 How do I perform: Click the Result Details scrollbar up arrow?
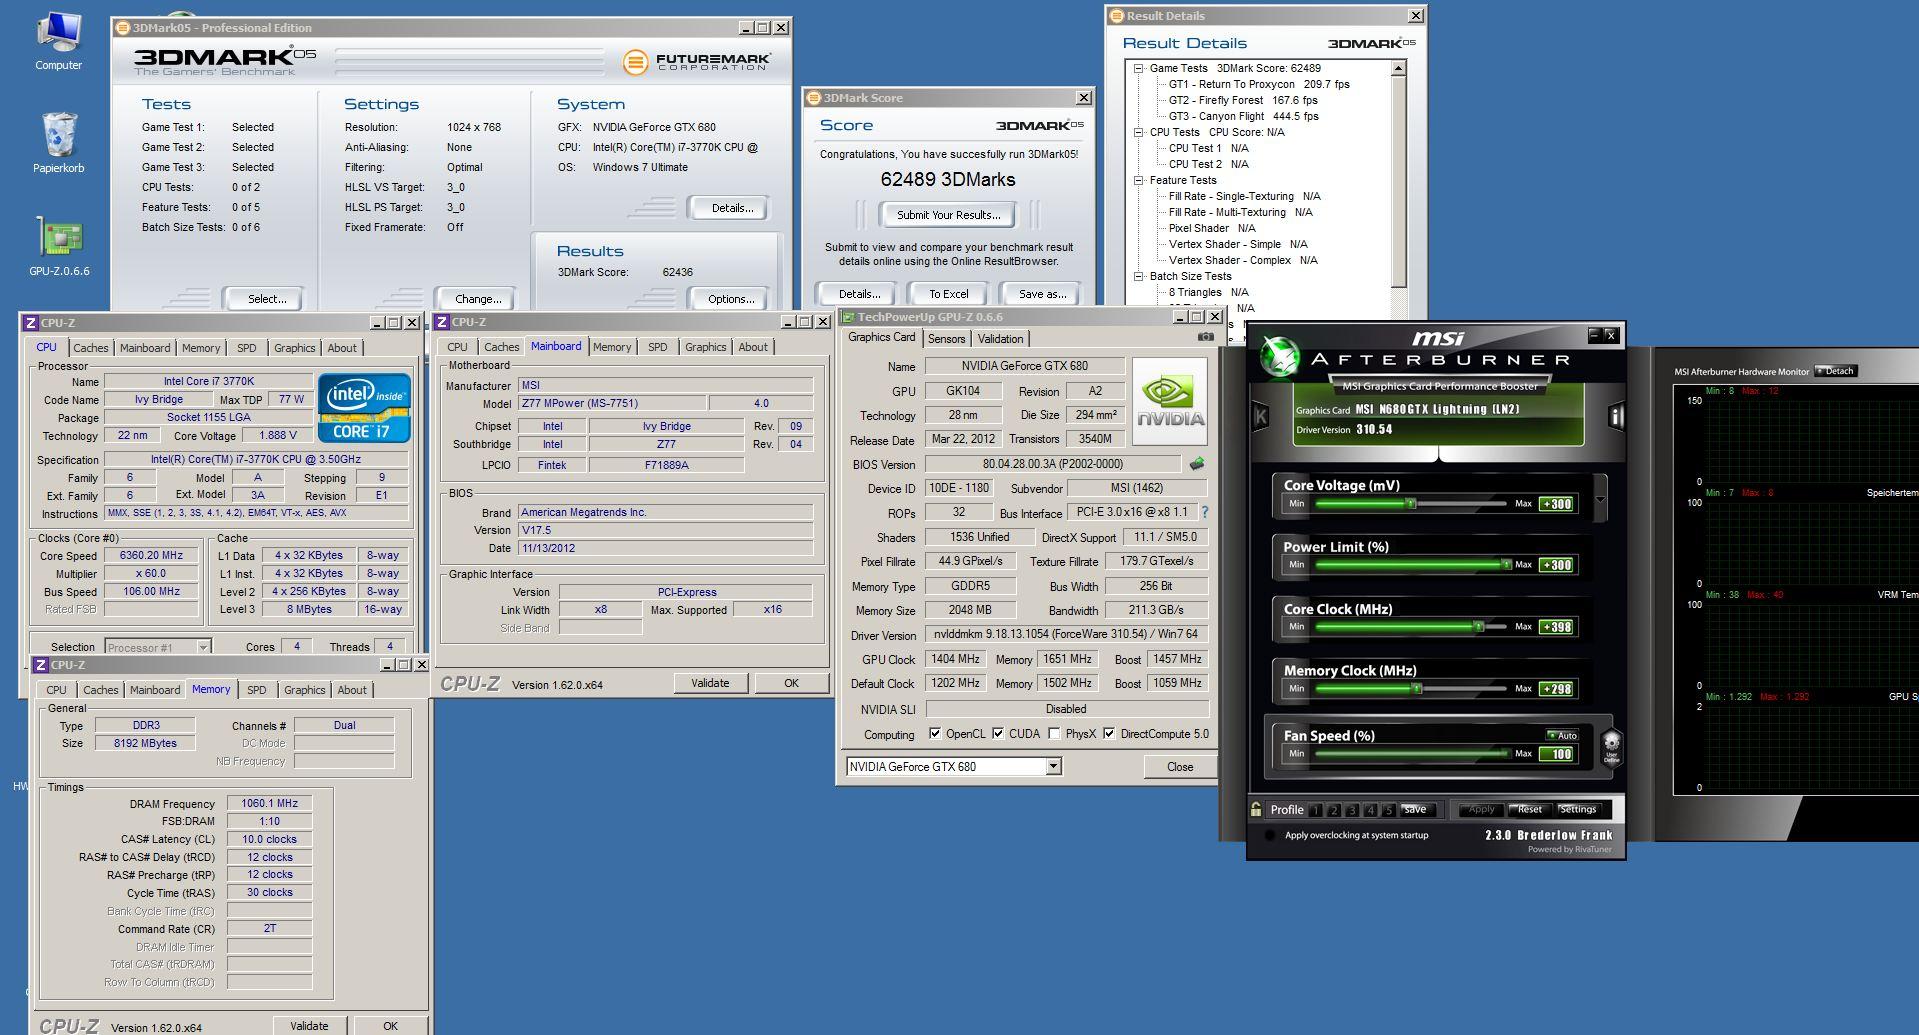1399,68
